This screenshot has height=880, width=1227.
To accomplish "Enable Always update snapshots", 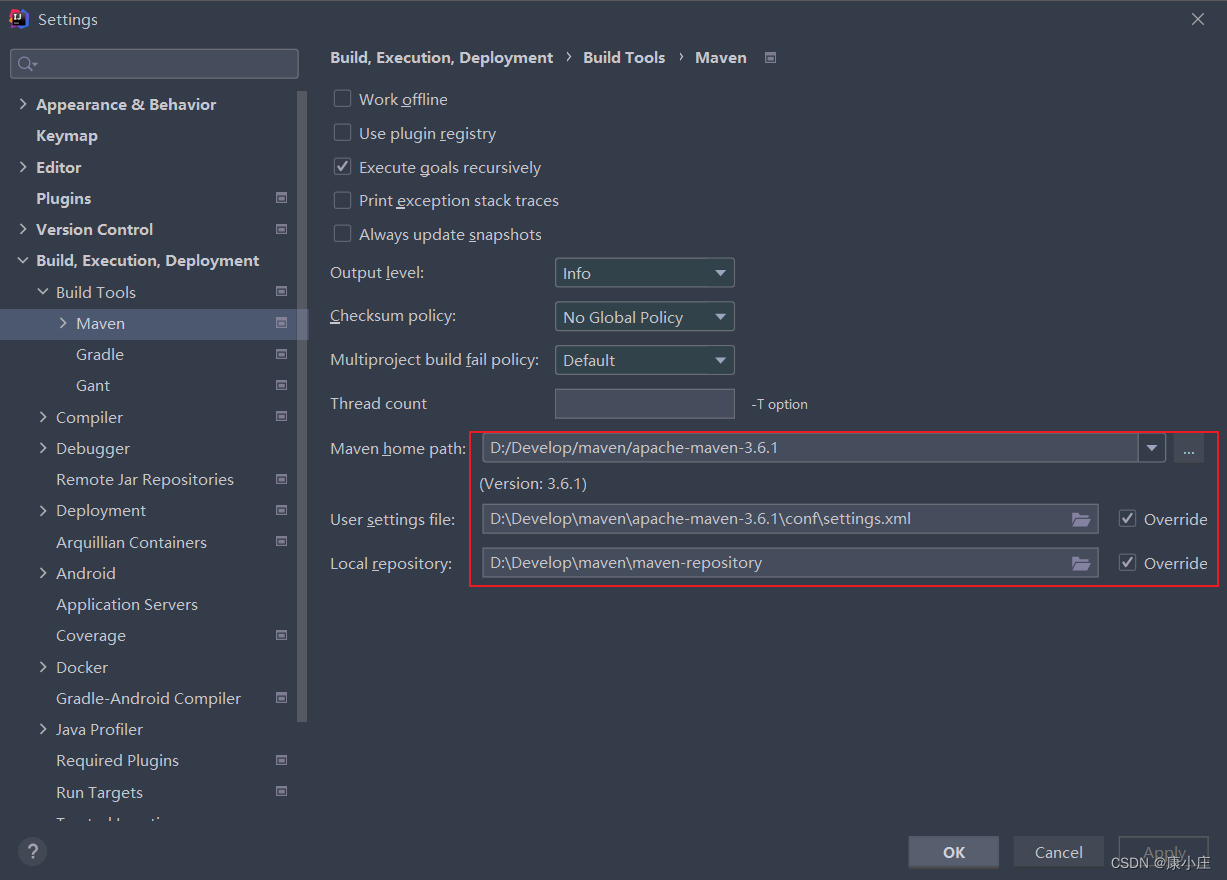I will (343, 234).
